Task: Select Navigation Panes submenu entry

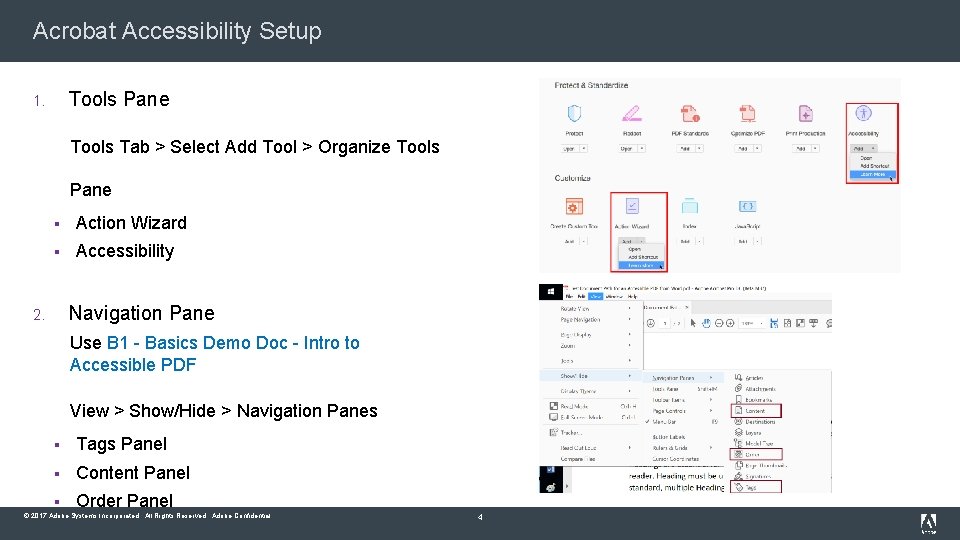Action: (681, 378)
